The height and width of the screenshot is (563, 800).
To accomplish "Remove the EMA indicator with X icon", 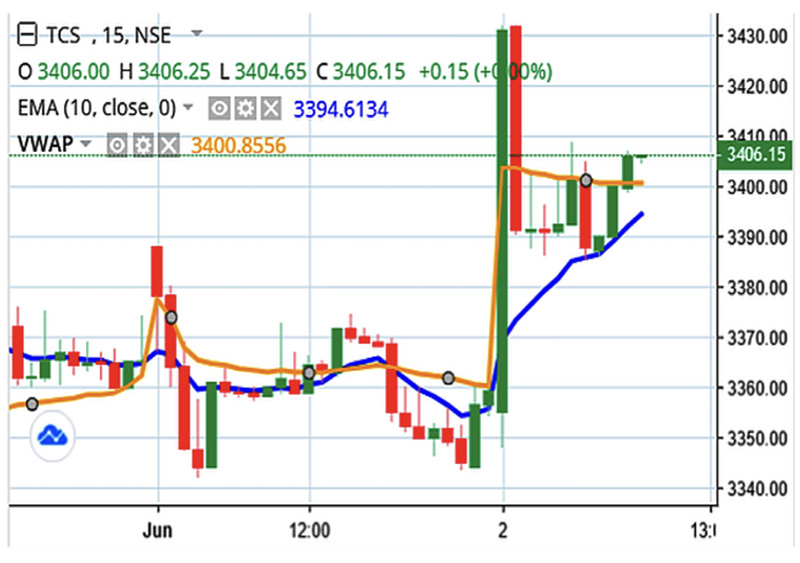I will pyautogui.click(x=270, y=108).
